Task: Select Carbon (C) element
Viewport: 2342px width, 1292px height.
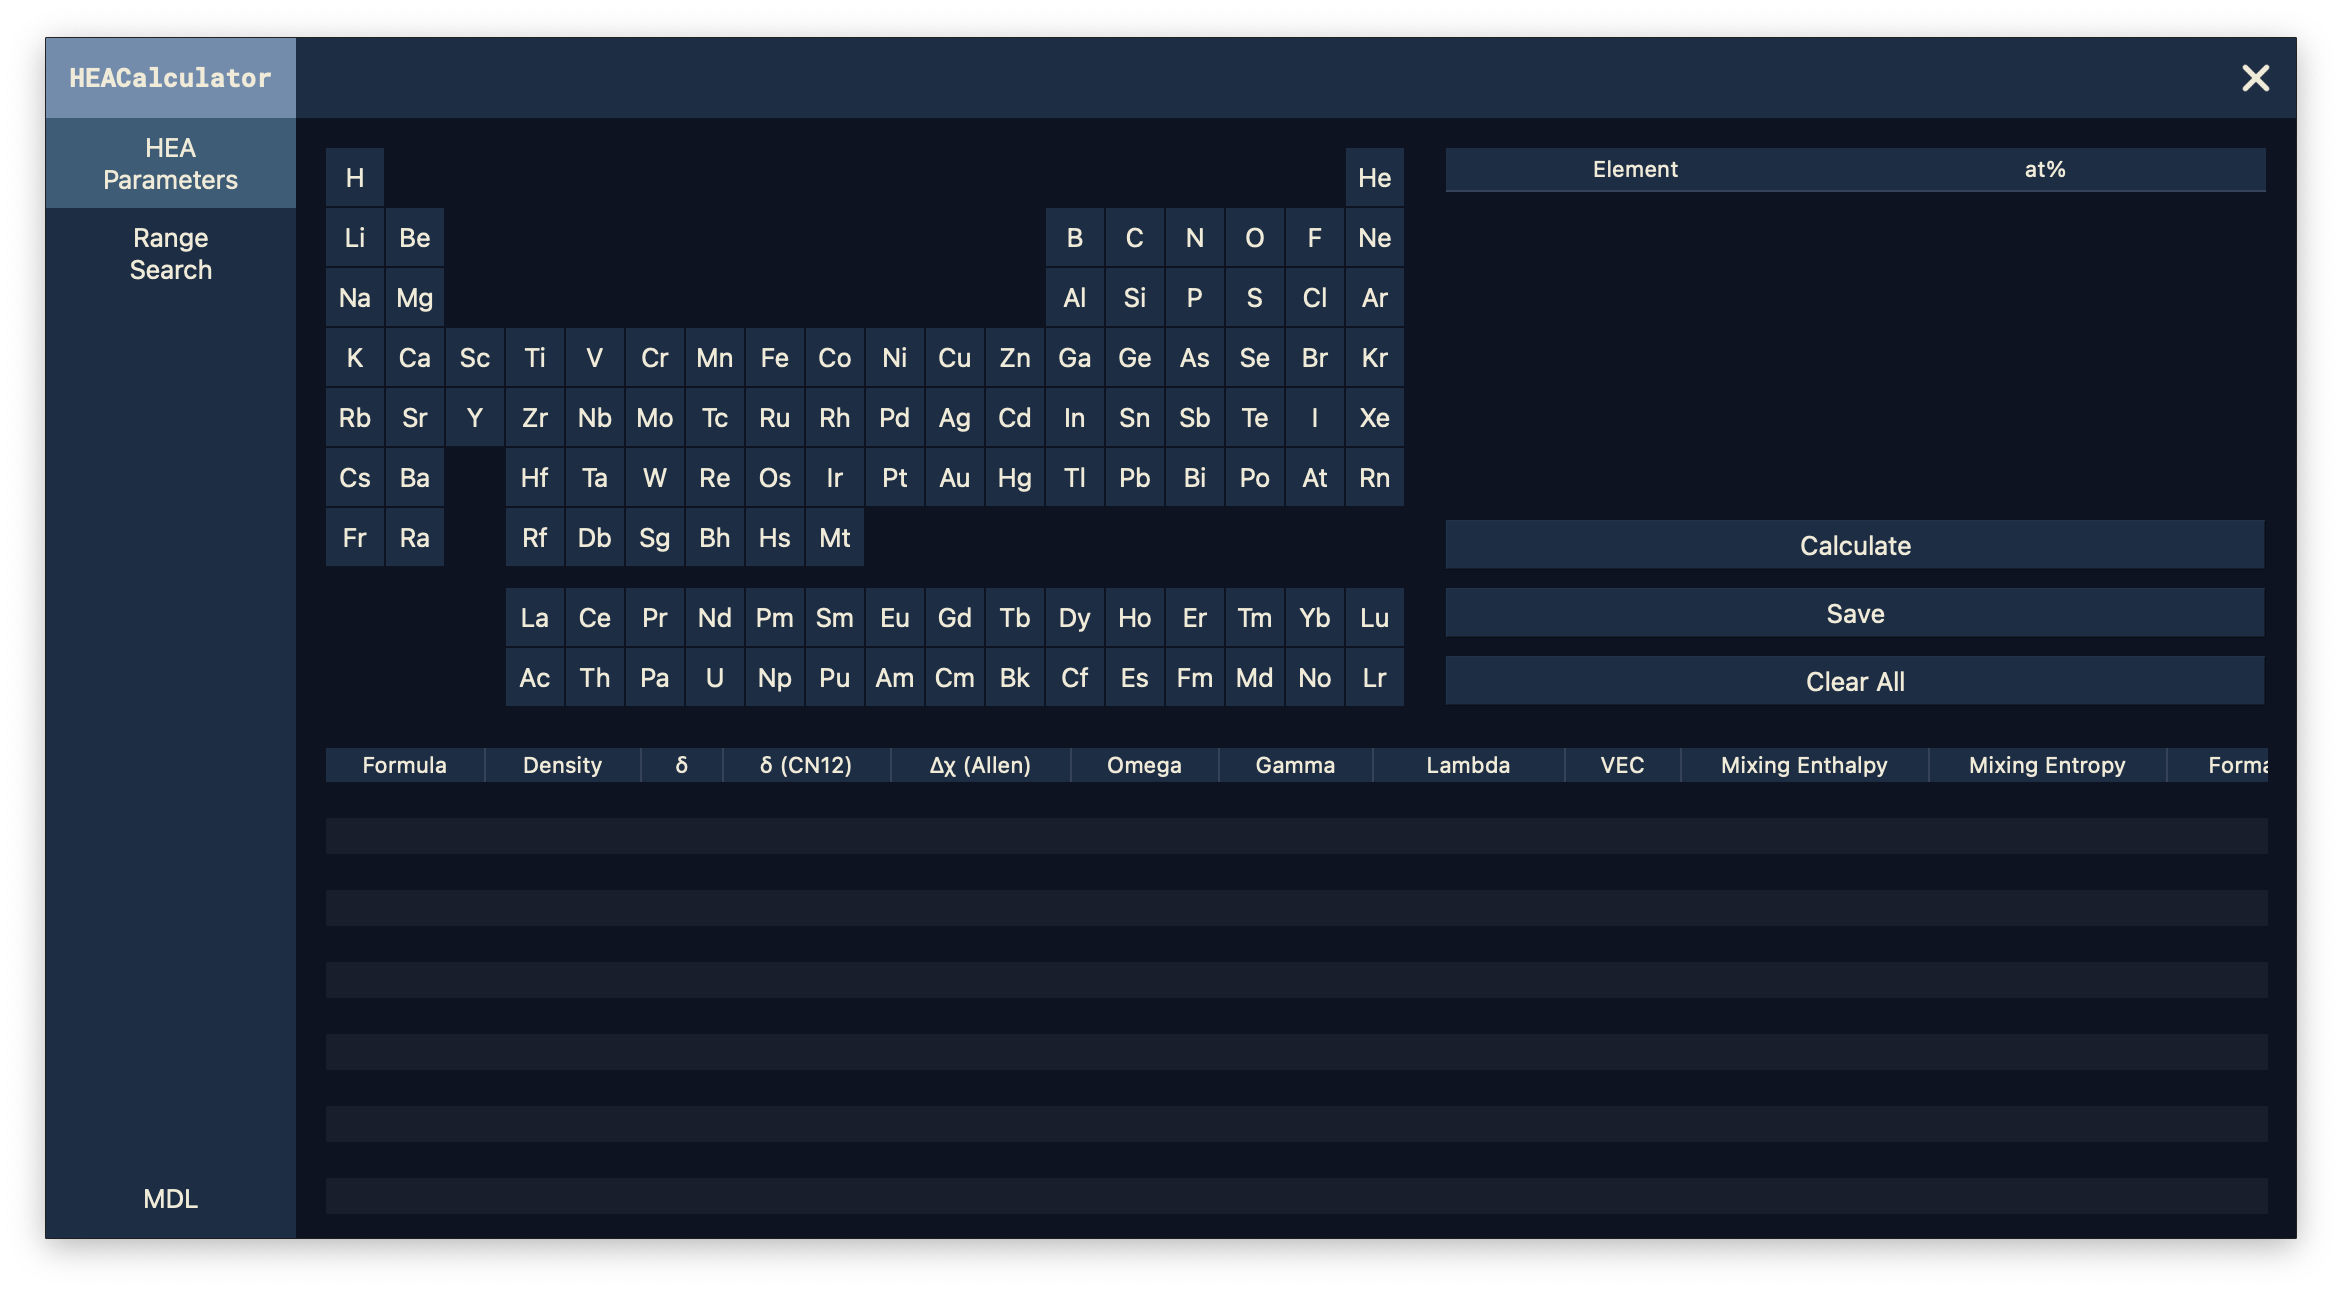Action: [1135, 237]
